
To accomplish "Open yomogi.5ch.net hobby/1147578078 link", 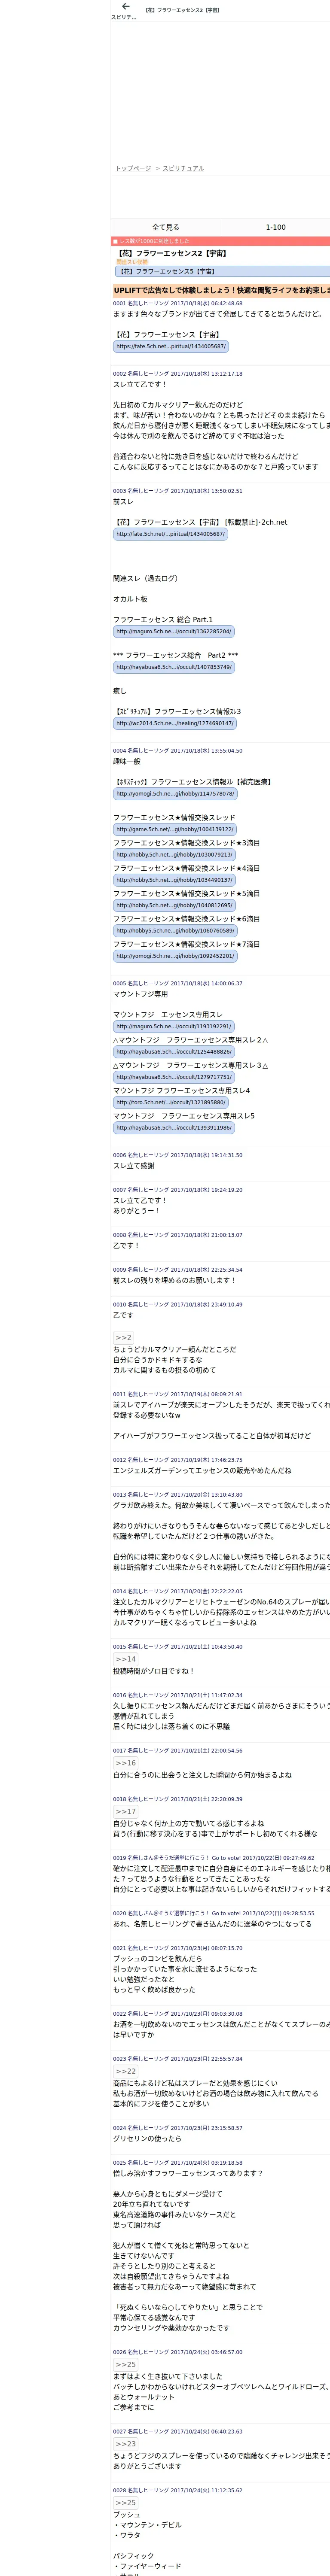I will [x=174, y=794].
